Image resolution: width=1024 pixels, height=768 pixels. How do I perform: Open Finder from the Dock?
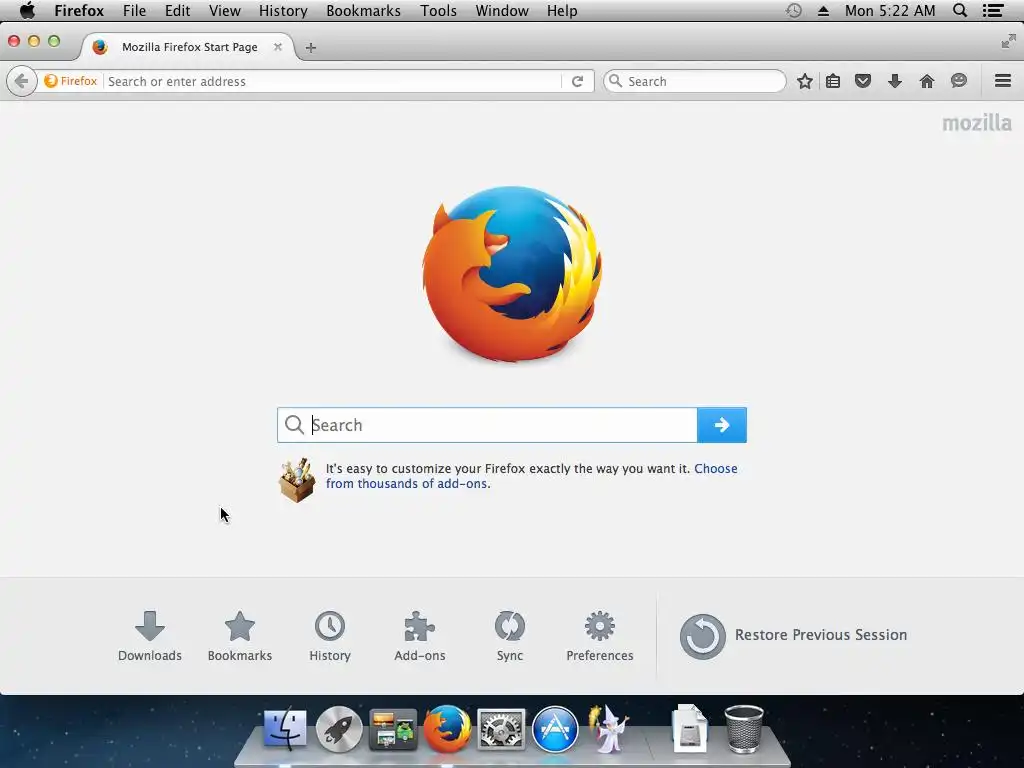point(285,728)
